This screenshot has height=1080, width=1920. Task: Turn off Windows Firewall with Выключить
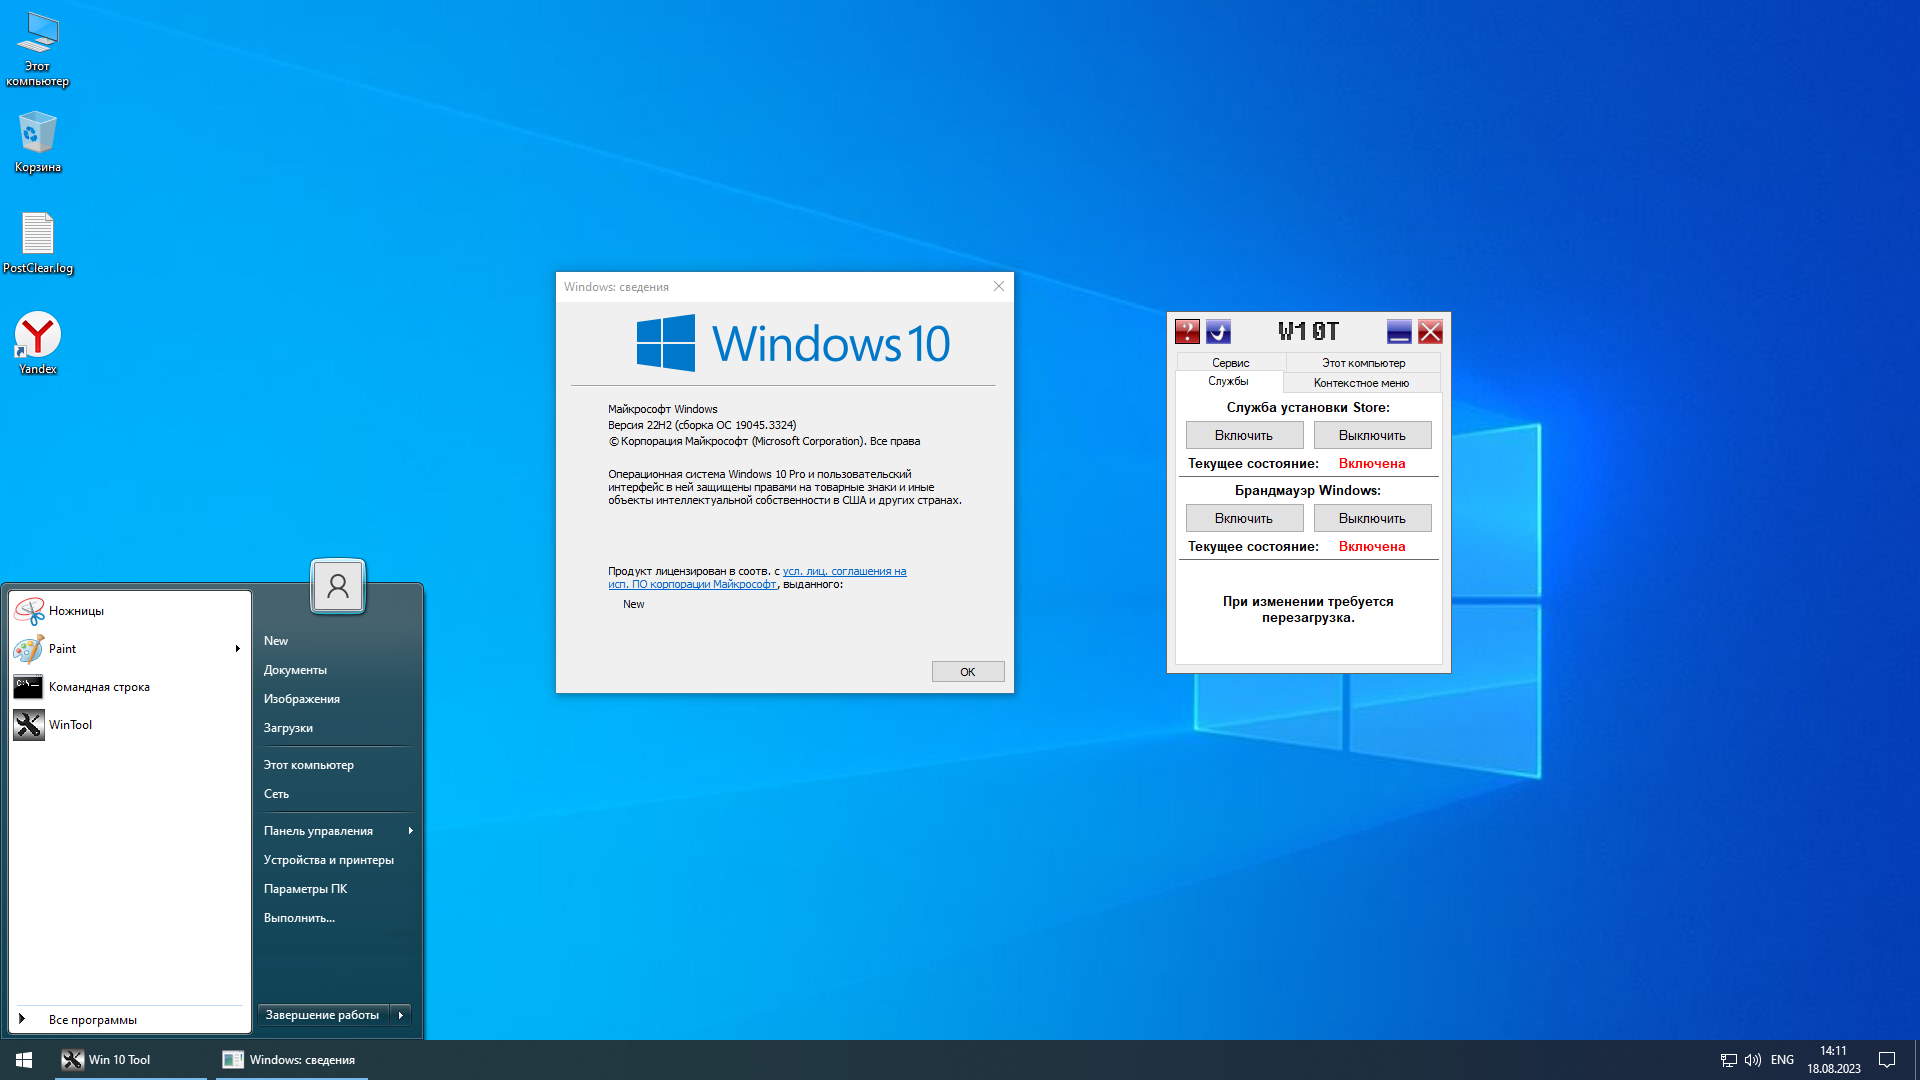(x=1372, y=518)
